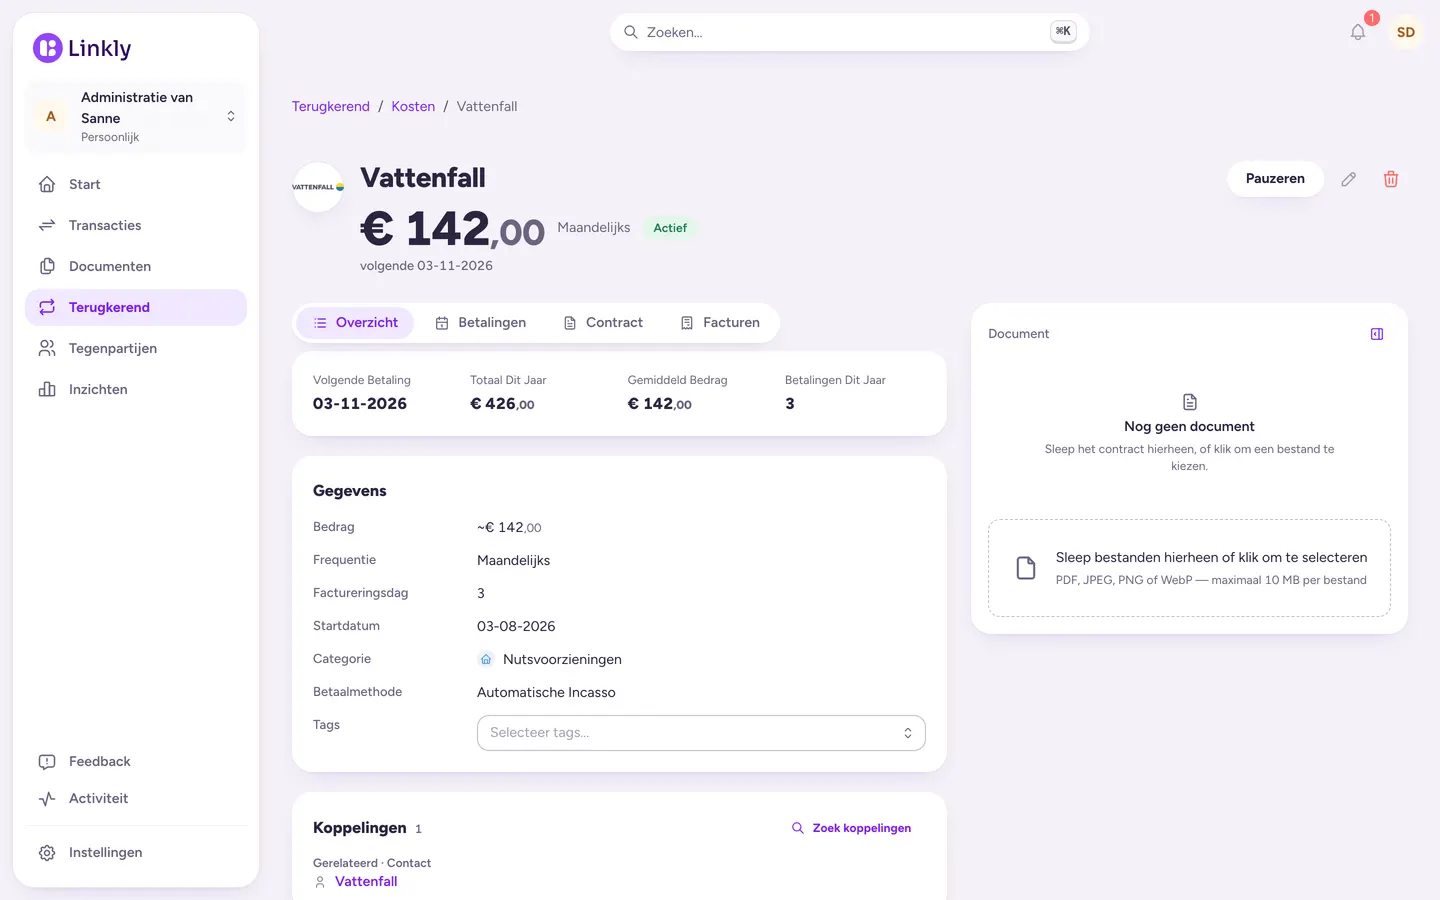Click the red trash delete icon
Screen dimensions: 1440x900
1391,179
